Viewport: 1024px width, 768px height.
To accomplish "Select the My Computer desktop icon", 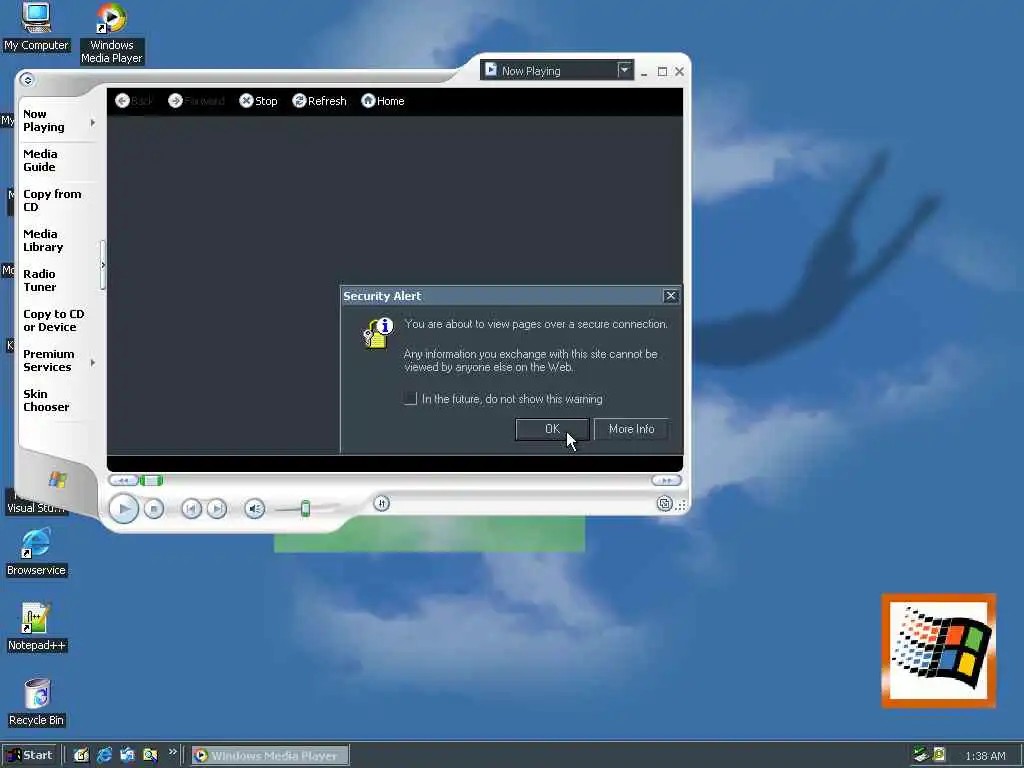I will [x=36, y=27].
